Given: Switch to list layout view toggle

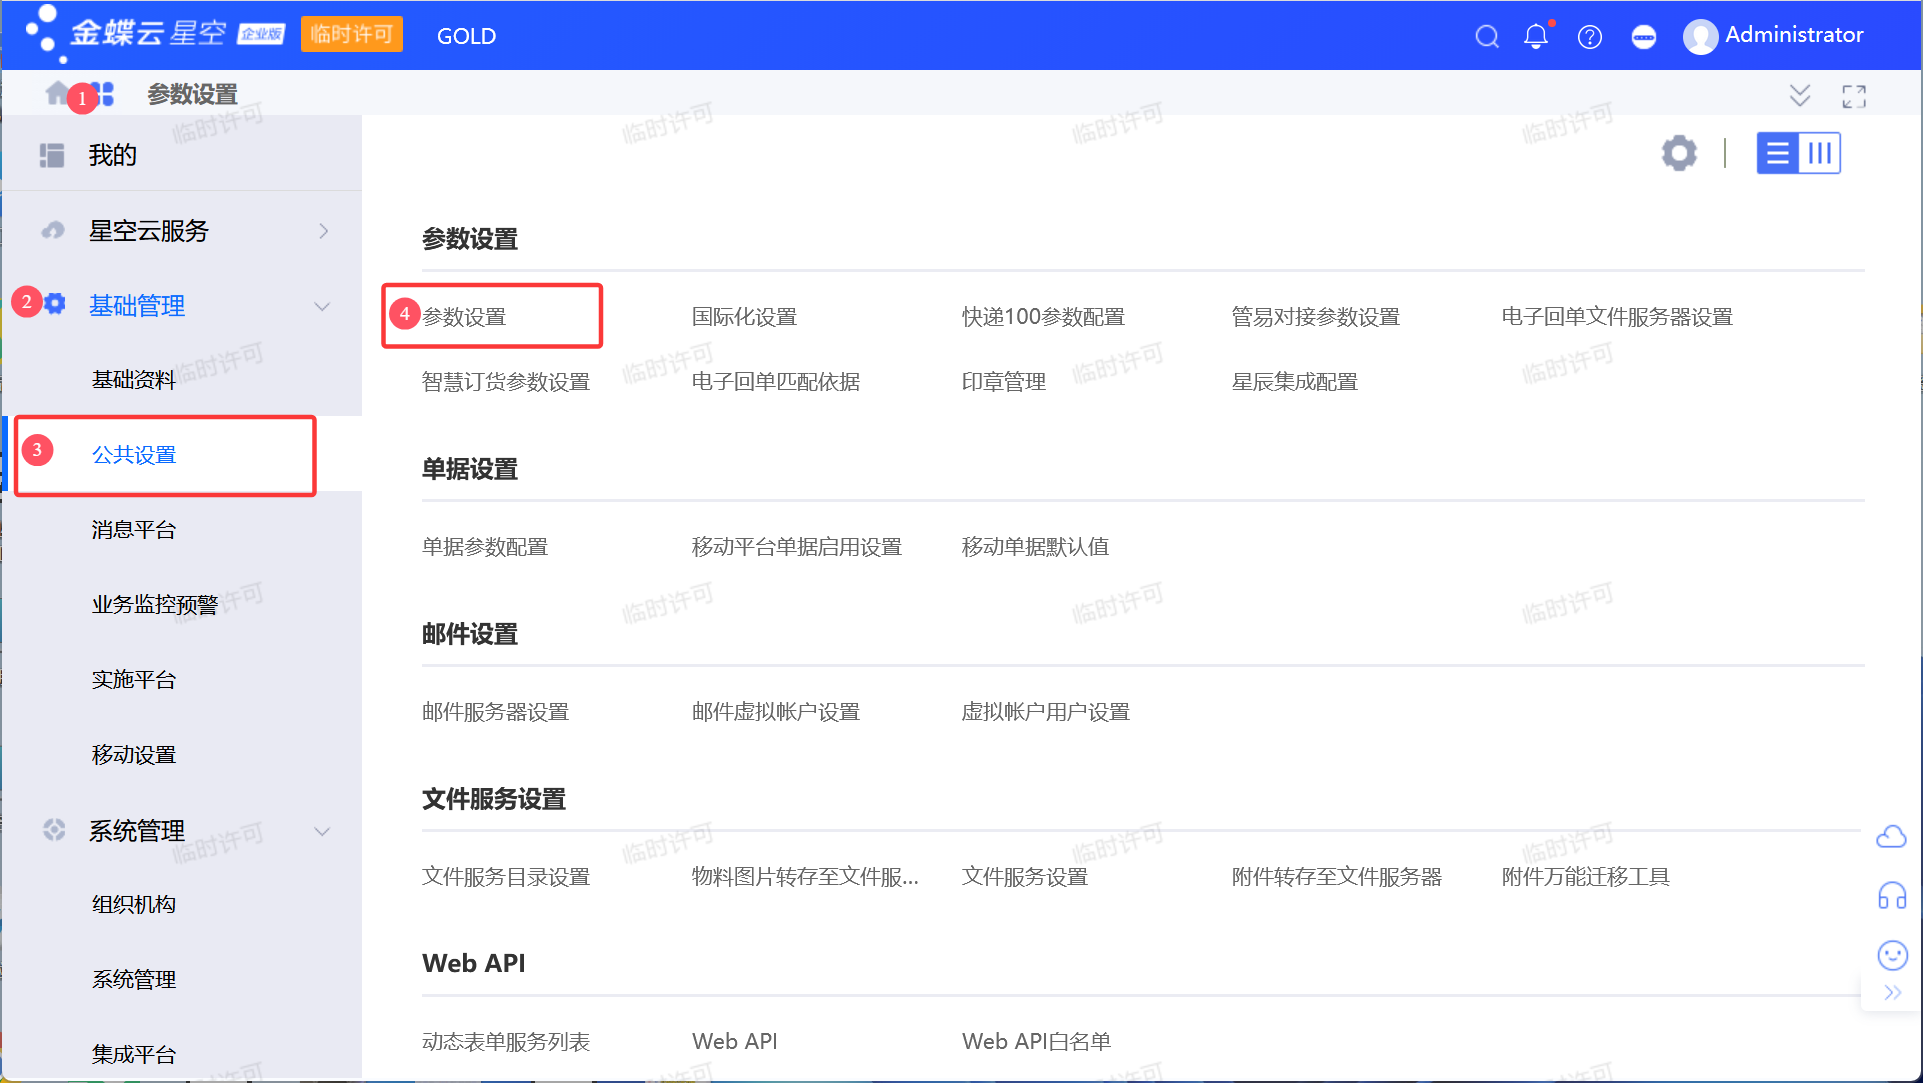Looking at the screenshot, I should 1778,154.
